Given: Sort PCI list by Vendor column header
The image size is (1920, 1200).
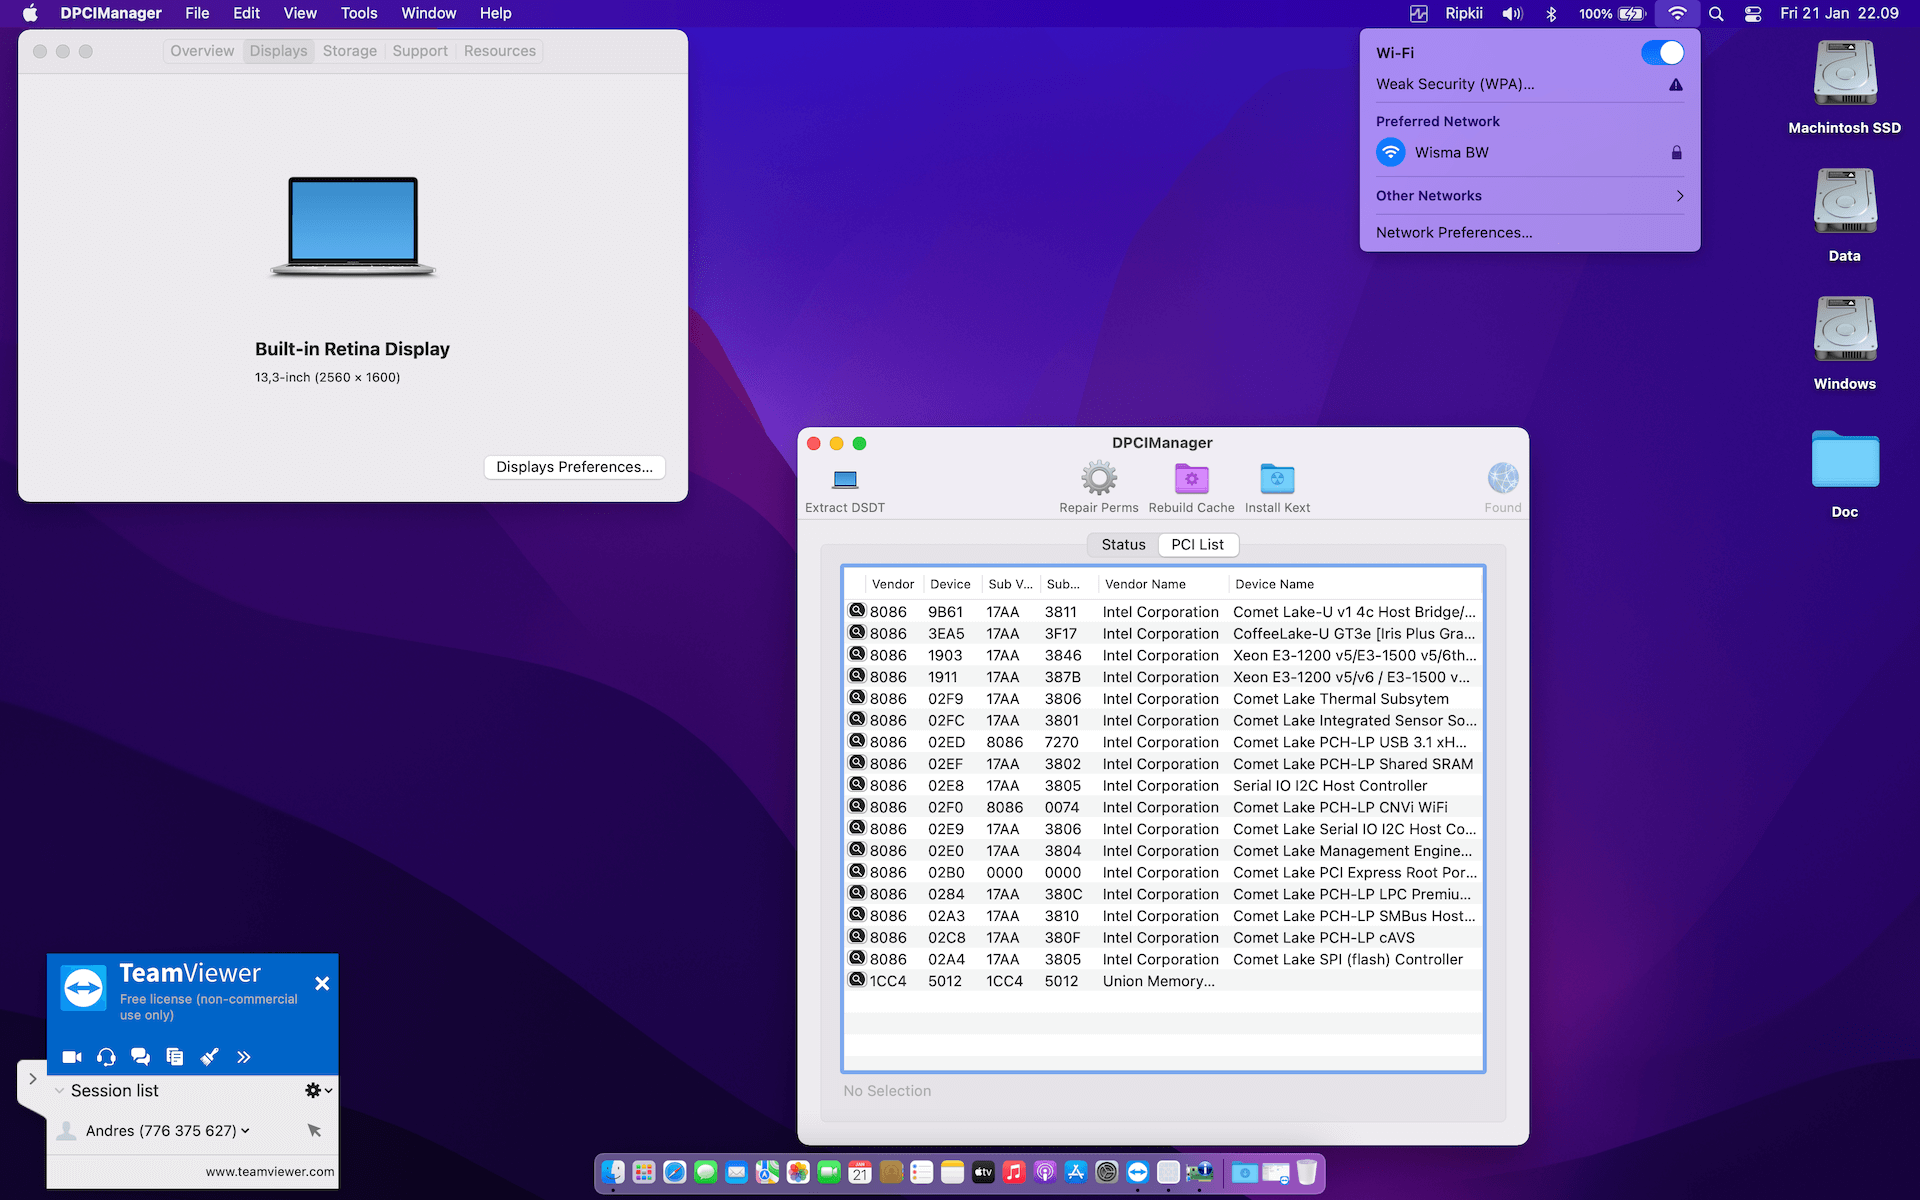Looking at the screenshot, I should click(x=893, y=584).
